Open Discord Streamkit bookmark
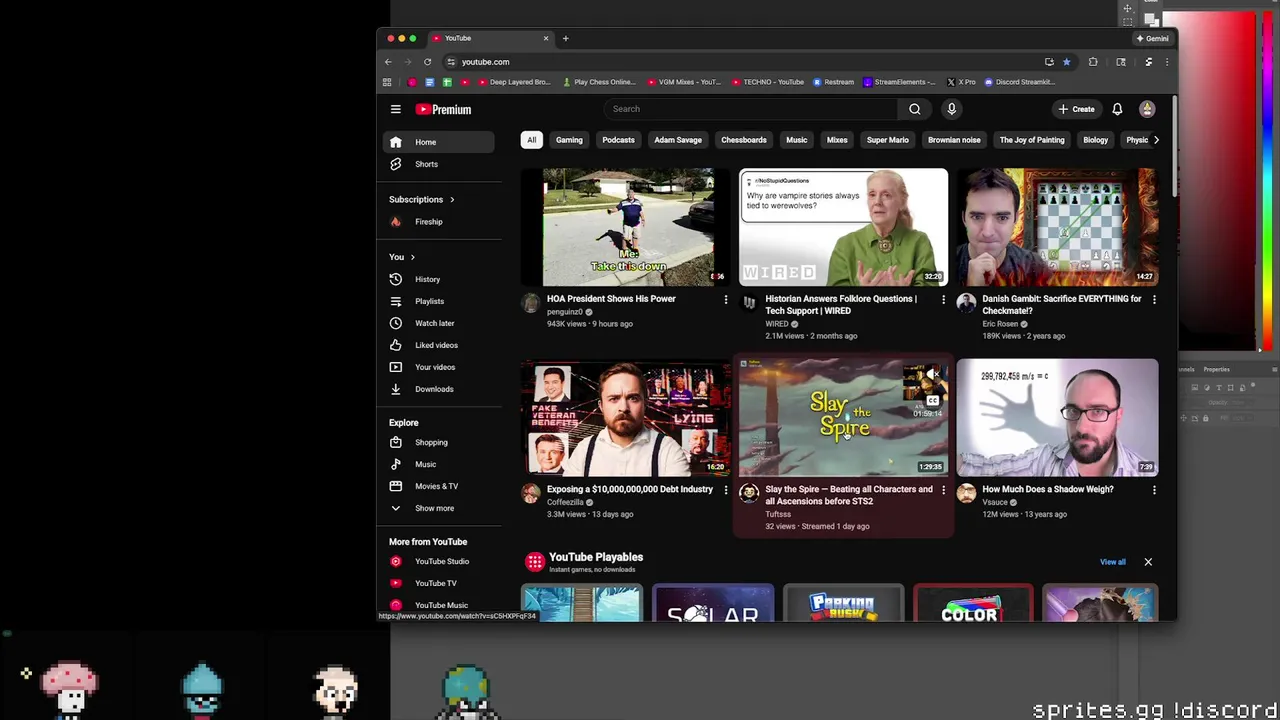This screenshot has width=1280, height=720. [1019, 82]
